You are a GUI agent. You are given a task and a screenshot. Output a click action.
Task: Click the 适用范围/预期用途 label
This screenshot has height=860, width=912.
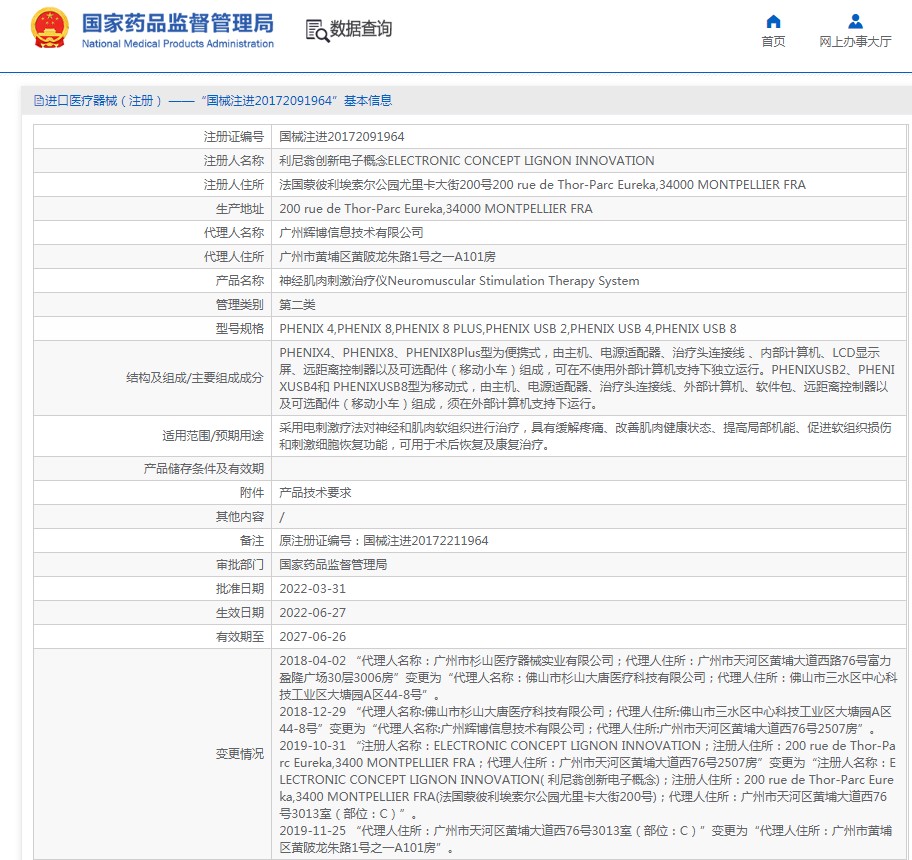point(213,436)
